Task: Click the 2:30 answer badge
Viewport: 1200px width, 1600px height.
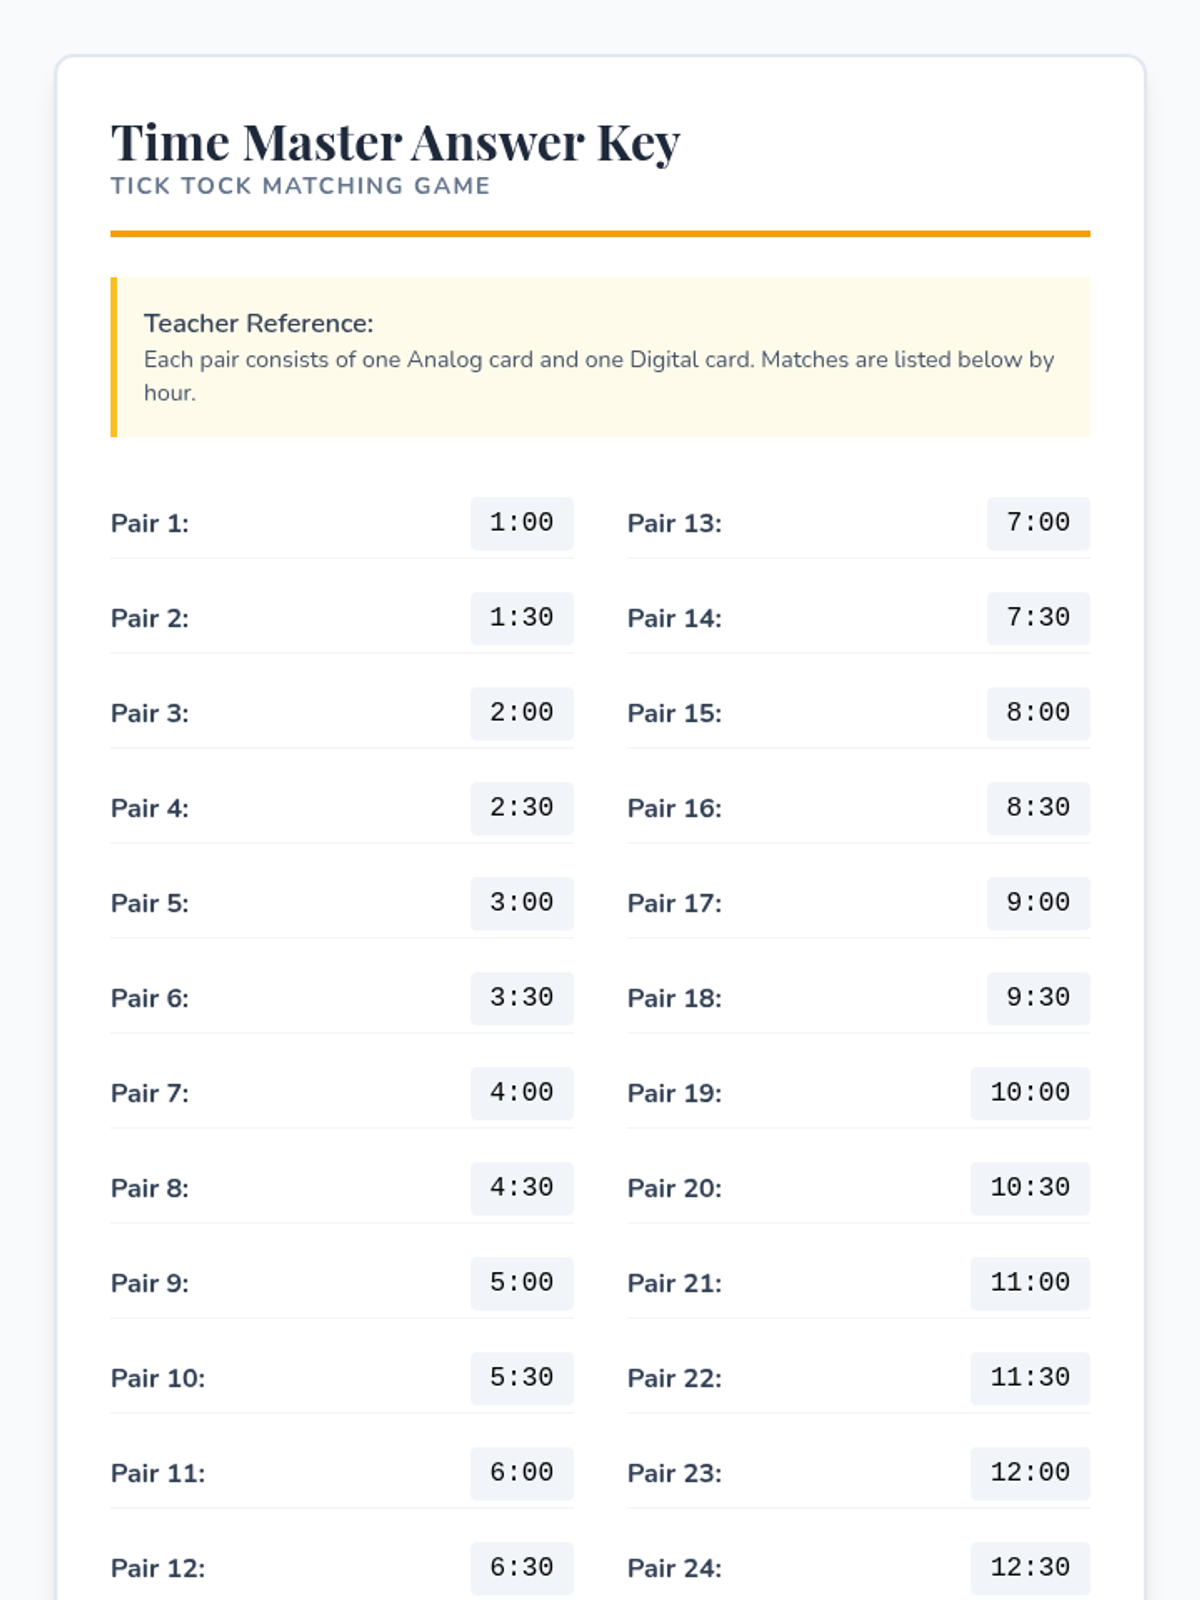Action: (x=521, y=808)
